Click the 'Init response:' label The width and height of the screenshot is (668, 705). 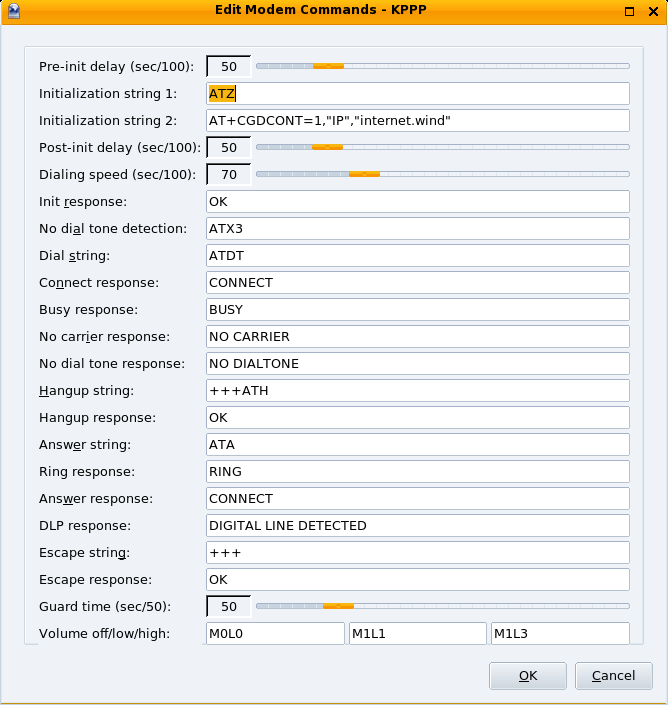pyautogui.click(x=83, y=202)
